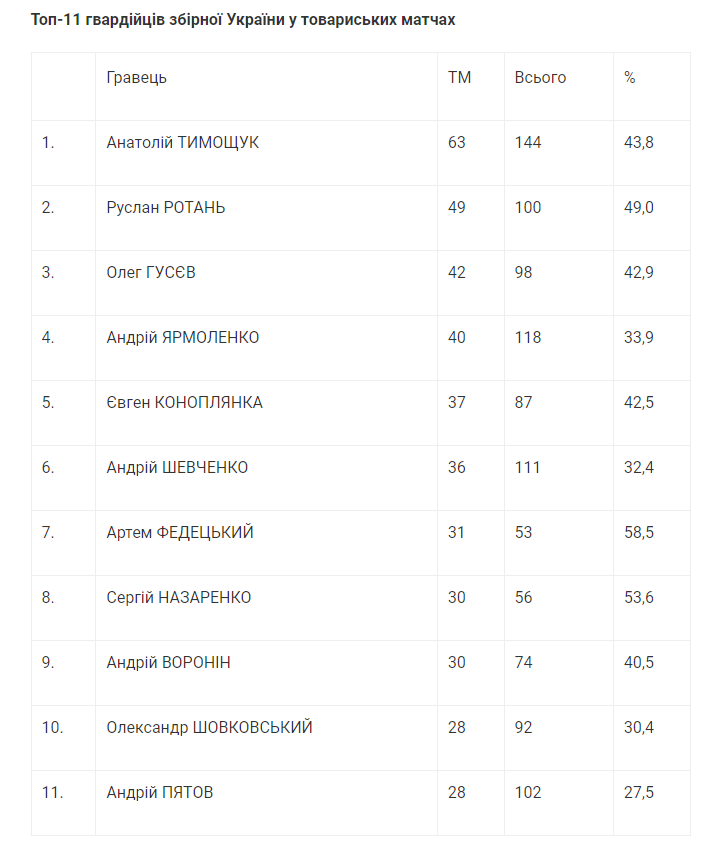Click the table title heading text
Image resolution: width=703 pixels, height=851 pixels.
click(x=243, y=20)
